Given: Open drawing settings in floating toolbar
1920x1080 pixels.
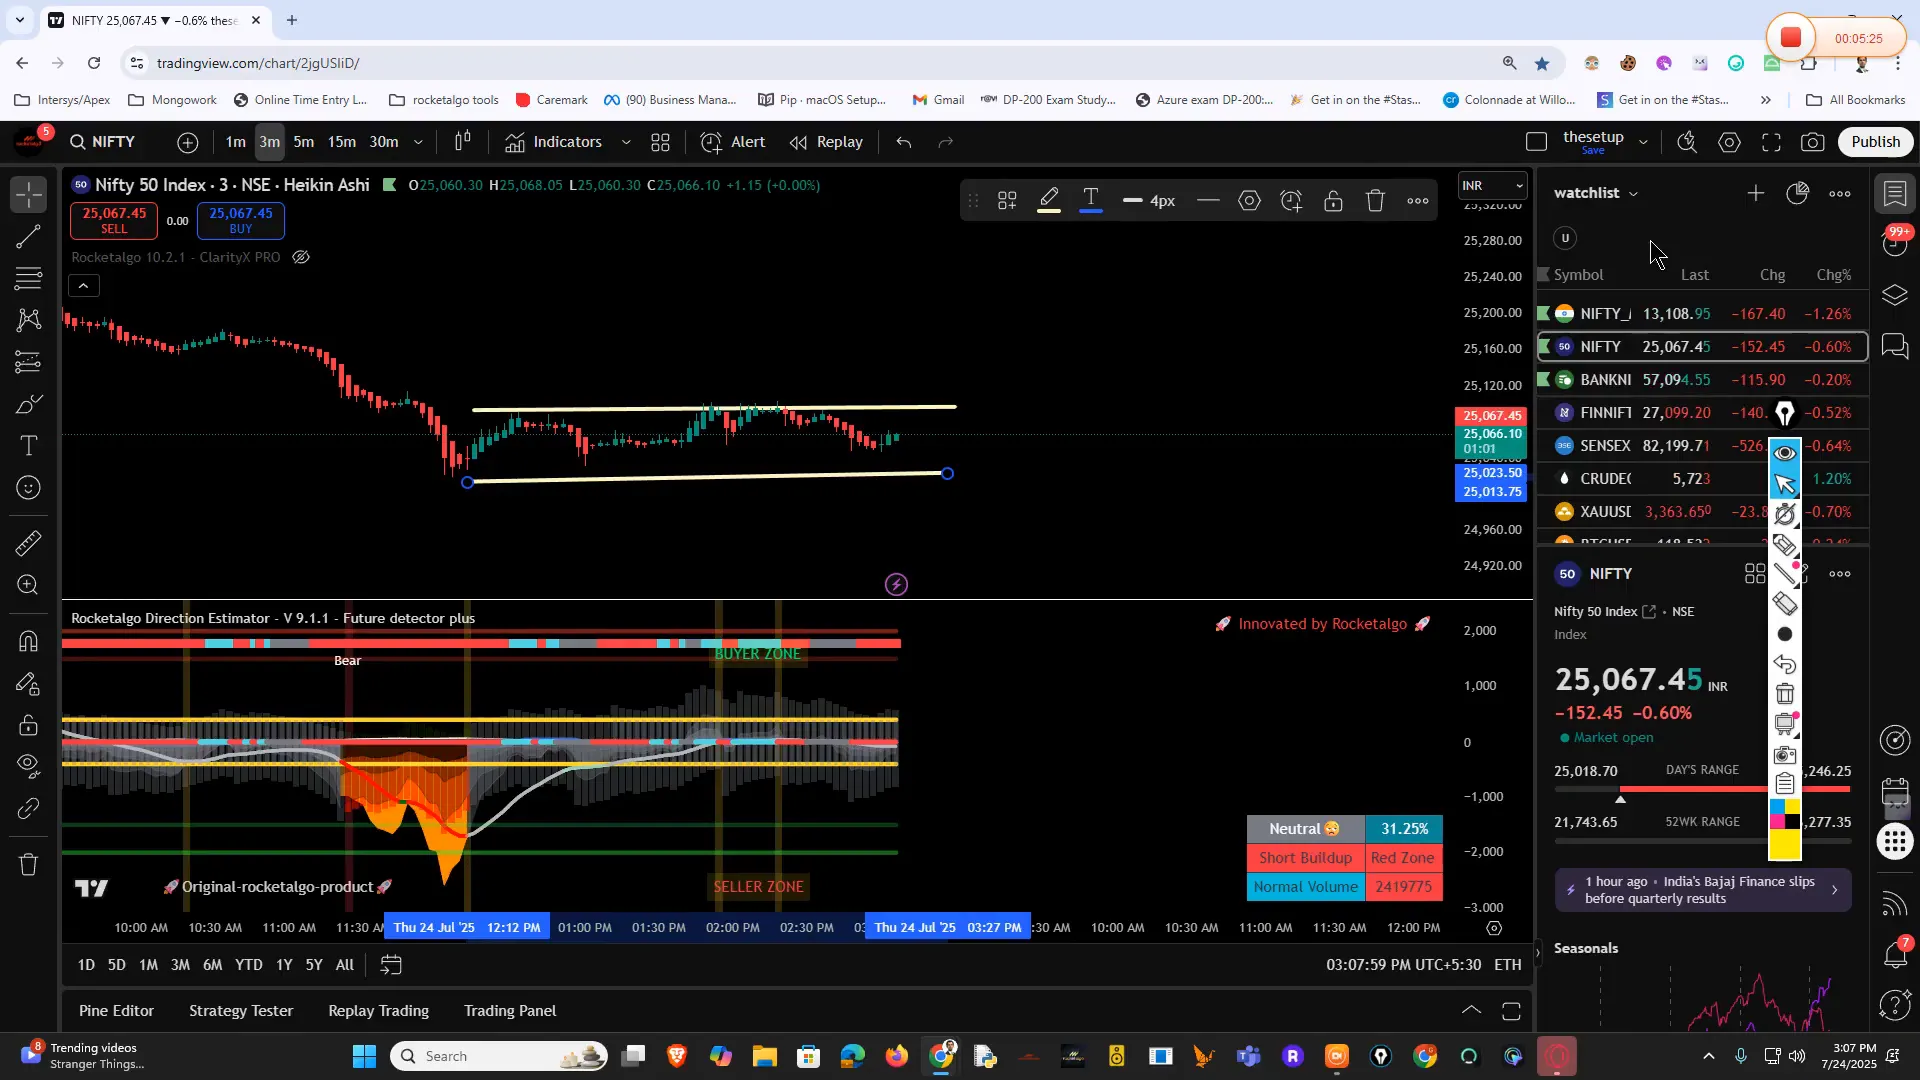Looking at the screenshot, I should coord(1249,201).
